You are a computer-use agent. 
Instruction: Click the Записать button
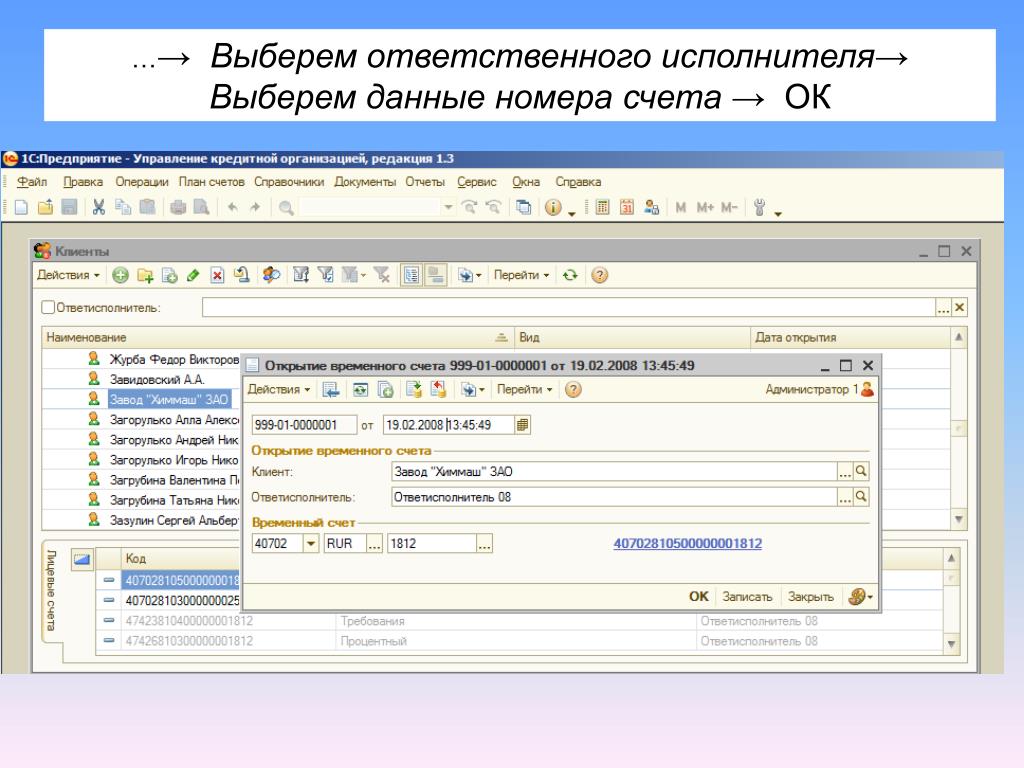pyautogui.click(x=747, y=596)
